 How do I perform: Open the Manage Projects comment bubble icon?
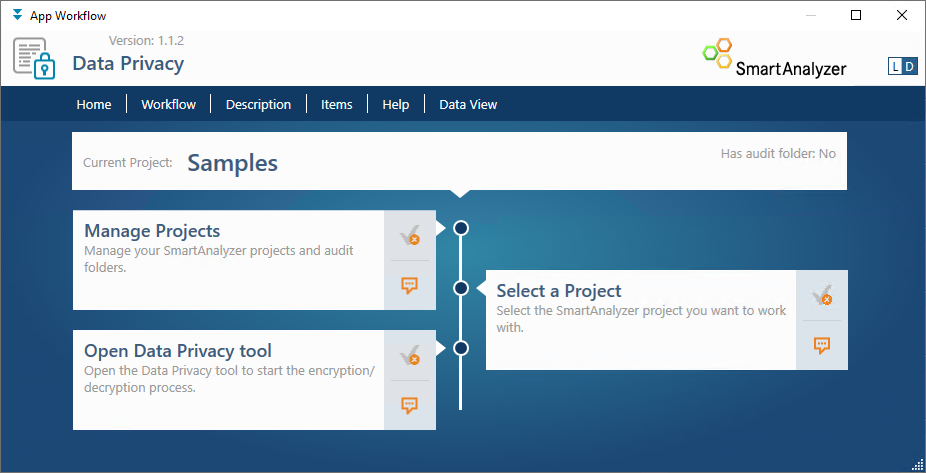click(x=409, y=286)
